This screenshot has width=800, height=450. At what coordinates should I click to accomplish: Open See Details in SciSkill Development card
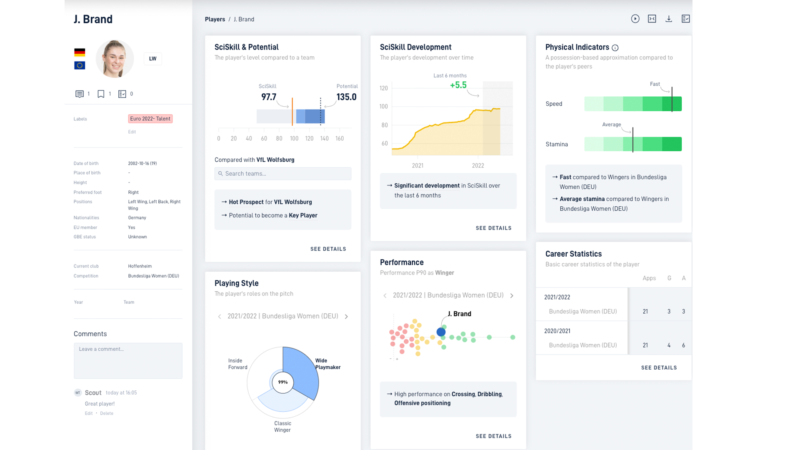tap(493, 228)
